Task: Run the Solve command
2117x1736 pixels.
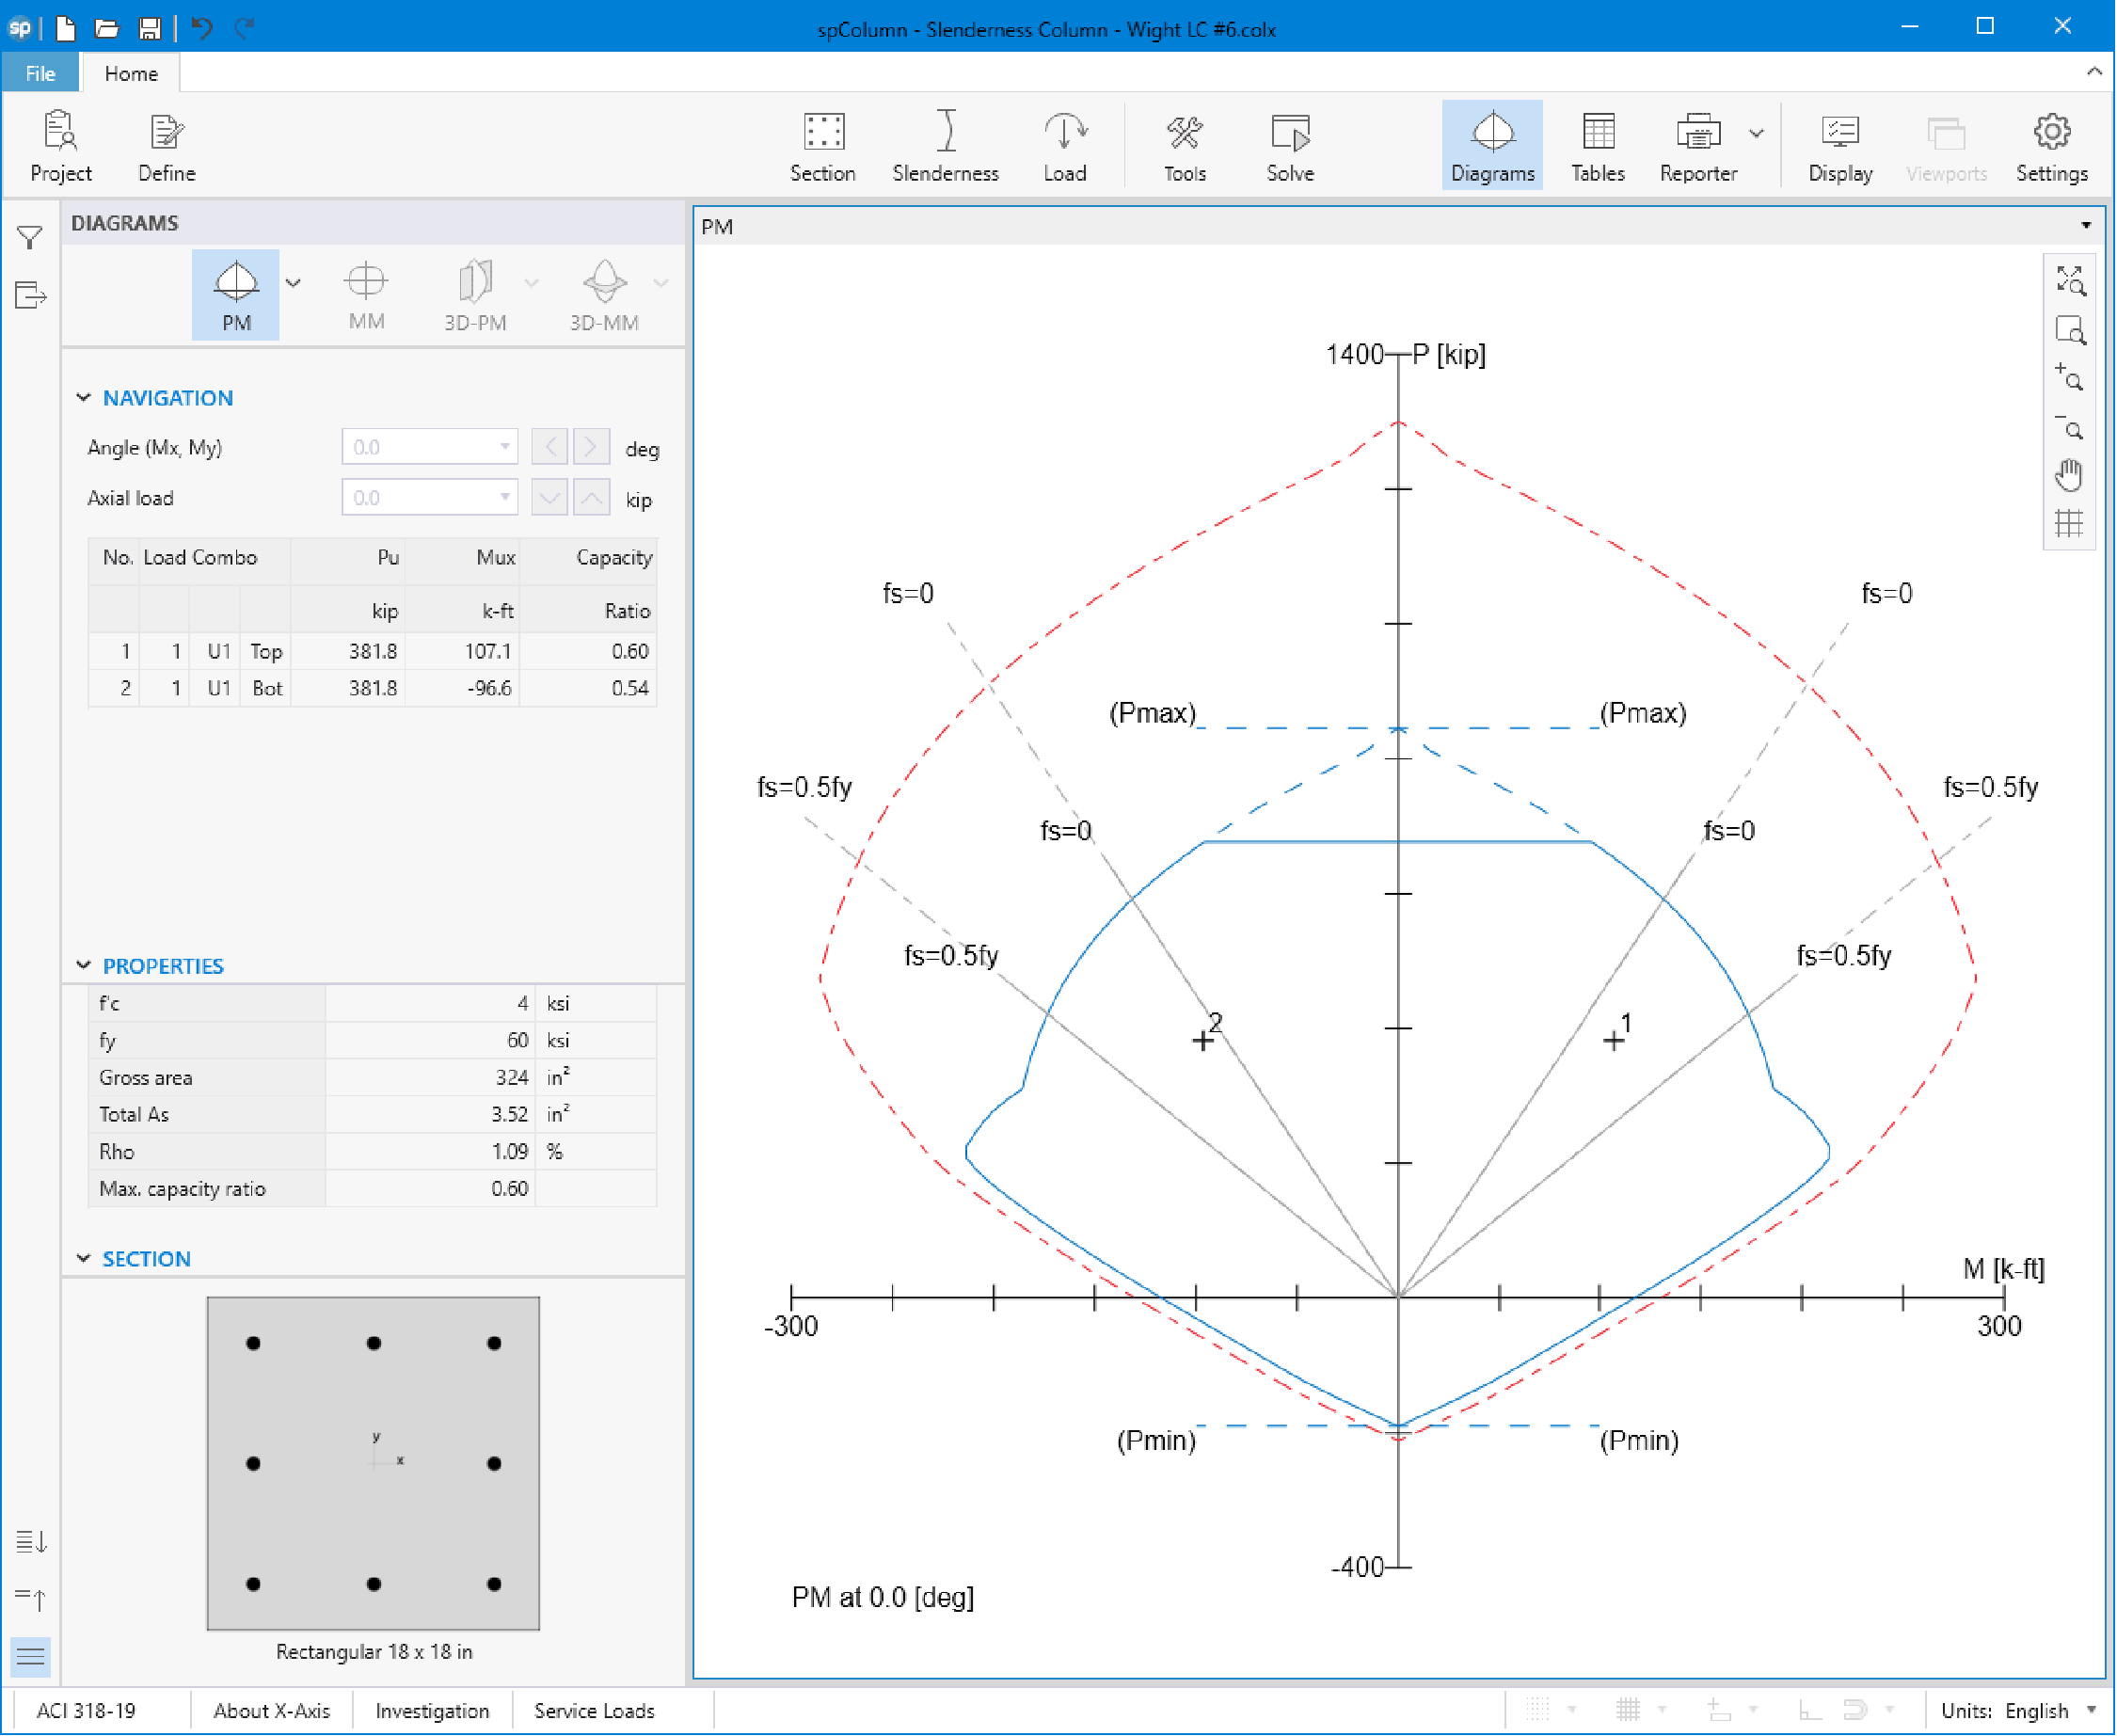Action: tap(1291, 146)
